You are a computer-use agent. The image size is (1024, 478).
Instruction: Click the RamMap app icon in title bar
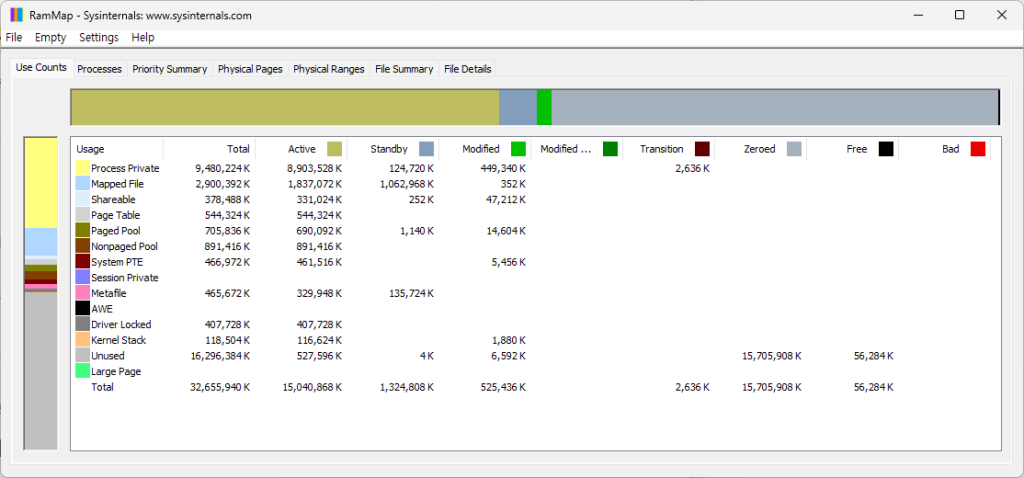point(16,15)
